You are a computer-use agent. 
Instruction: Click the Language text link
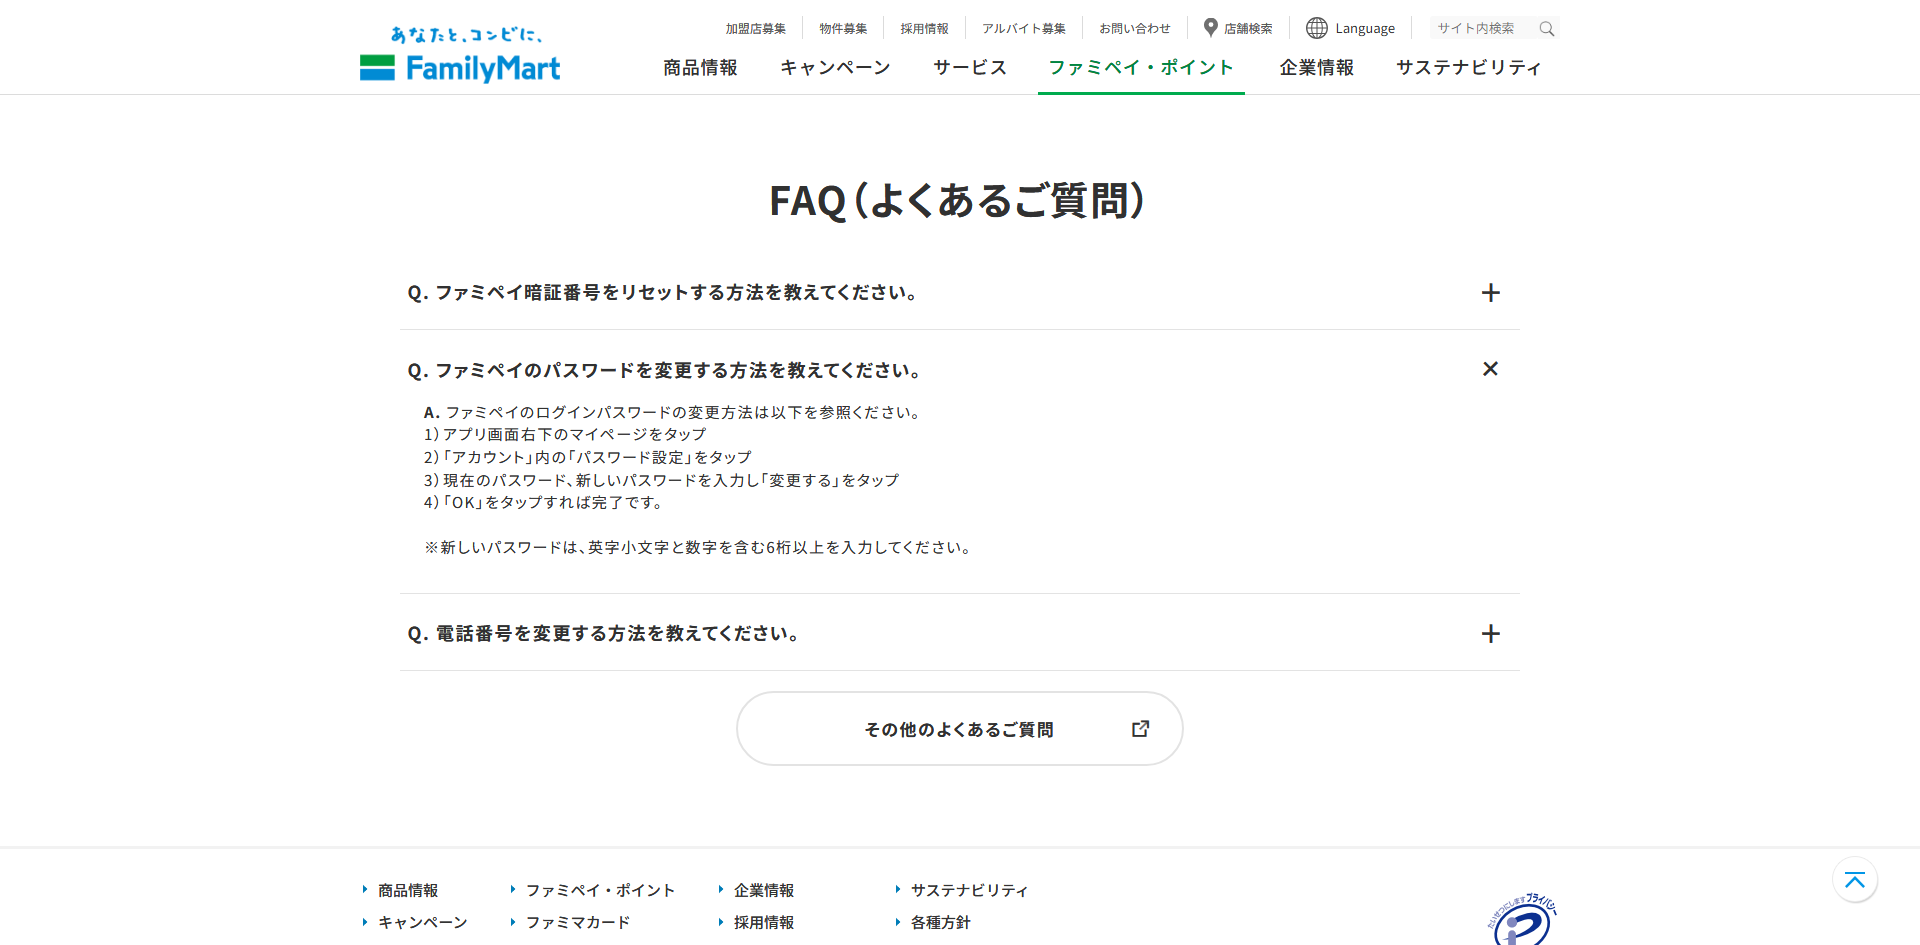(1365, 29)
